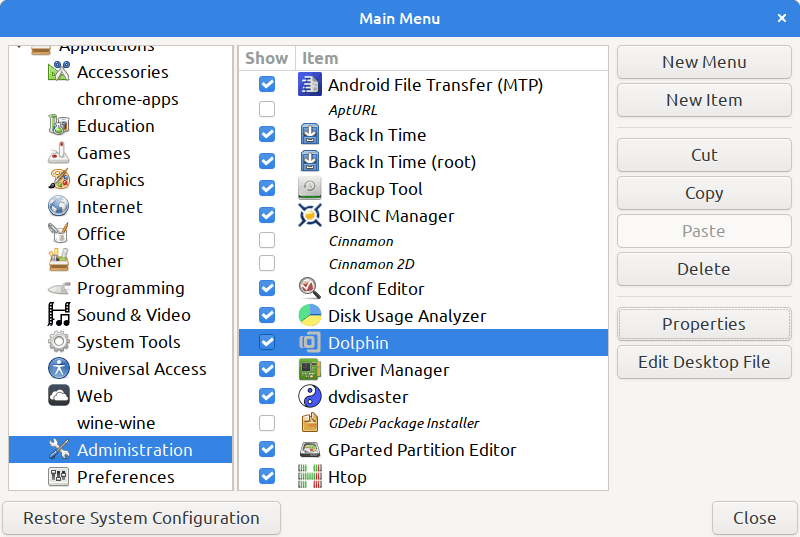Click the Item column header
The height and width of the screenshot is (537, 800).
[x=452, y=58]
